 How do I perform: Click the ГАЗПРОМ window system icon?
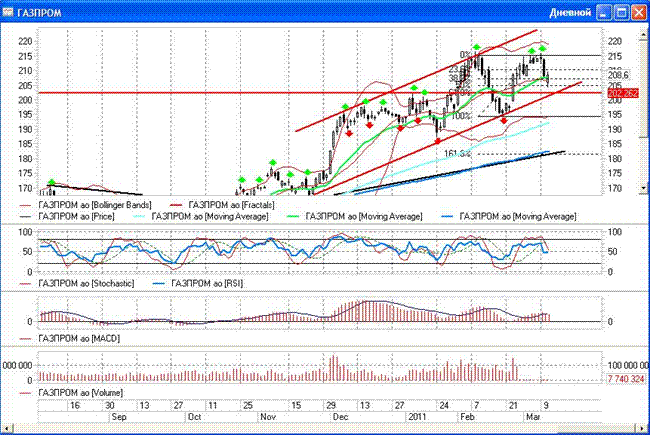[x=7, y=12]
